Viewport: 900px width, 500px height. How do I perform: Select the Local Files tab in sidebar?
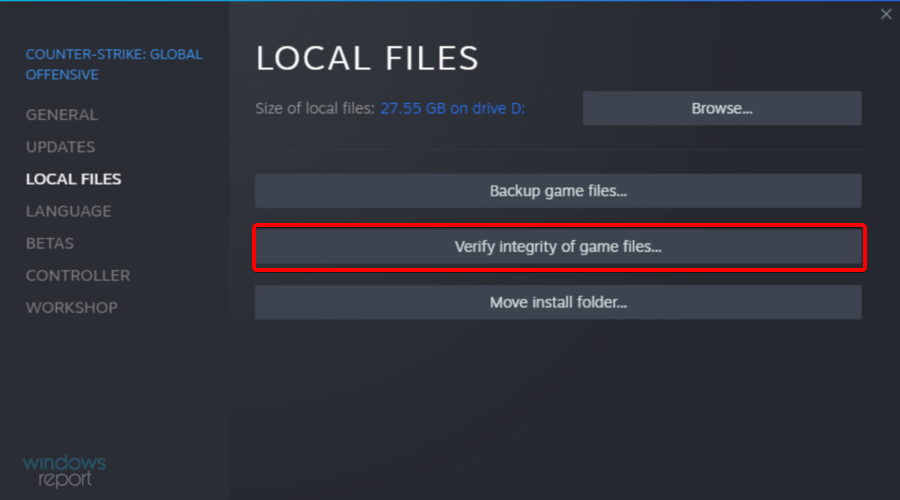click(74, 179)
